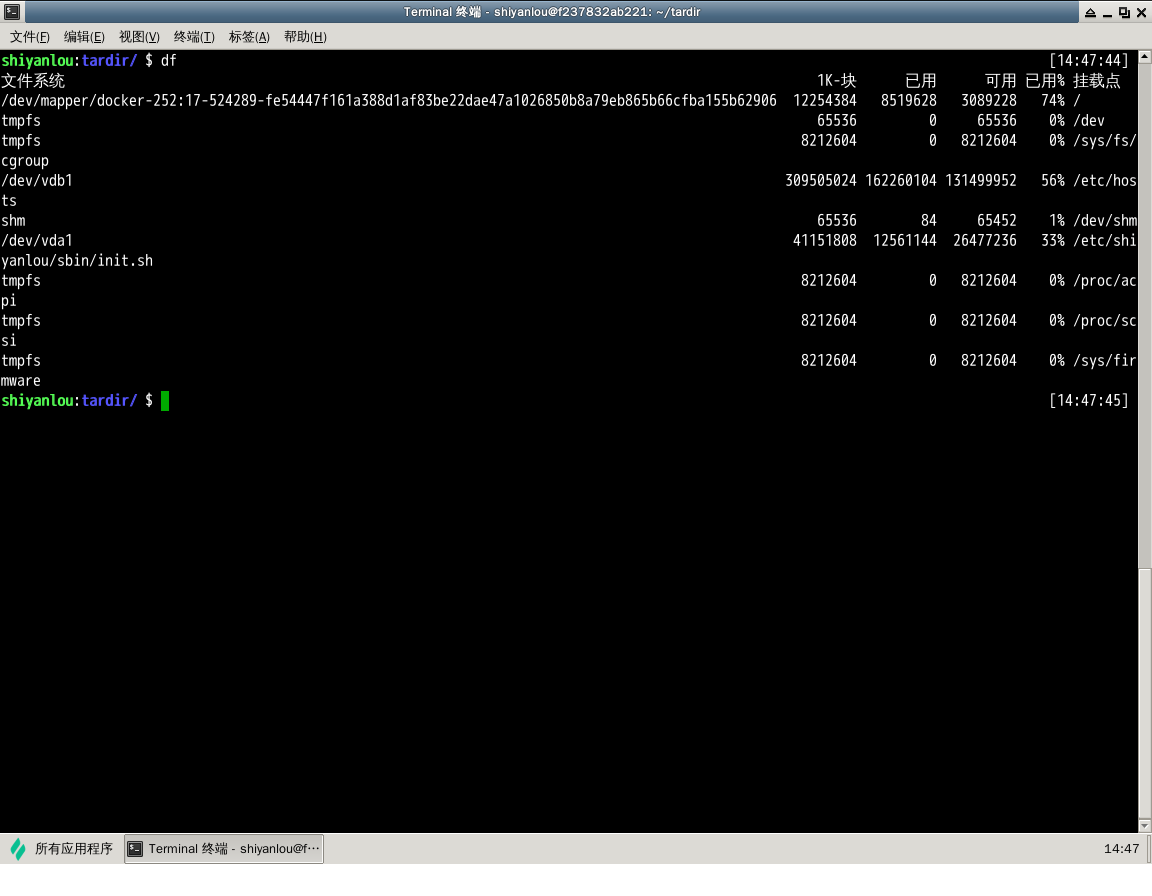The width and height of the screenshot is (1152, 896).
Task: Click the 14:47 panel clock
Action: (x=1121, y=849)
